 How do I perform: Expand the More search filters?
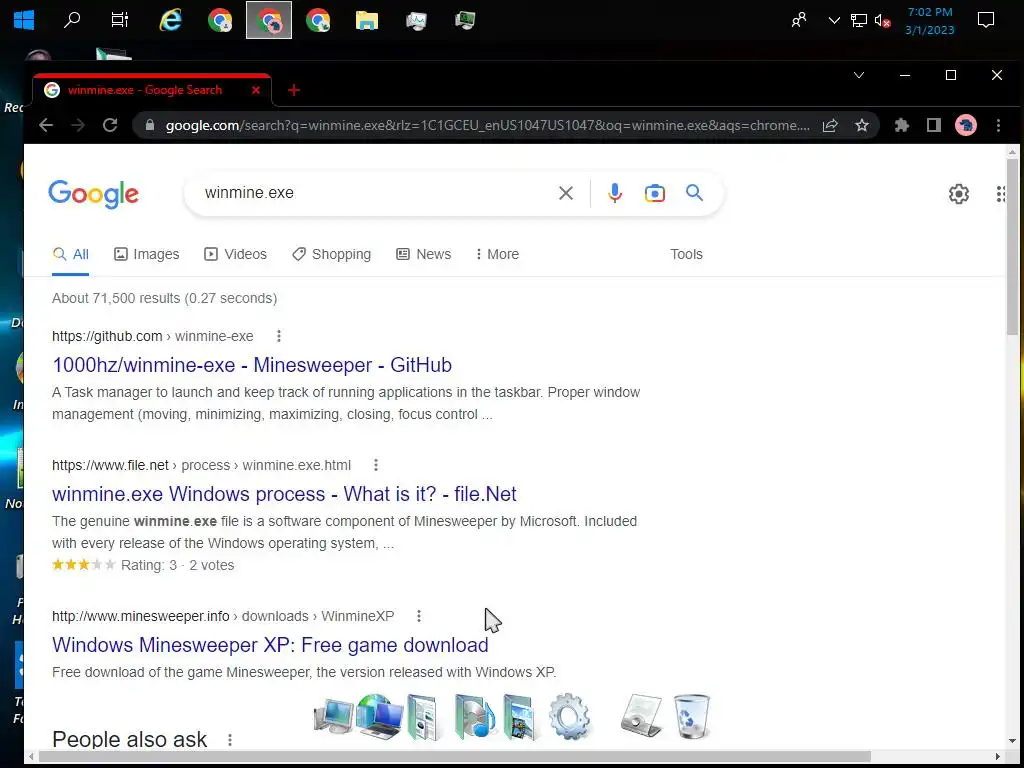pyautogui.click(x=498, y=254)
